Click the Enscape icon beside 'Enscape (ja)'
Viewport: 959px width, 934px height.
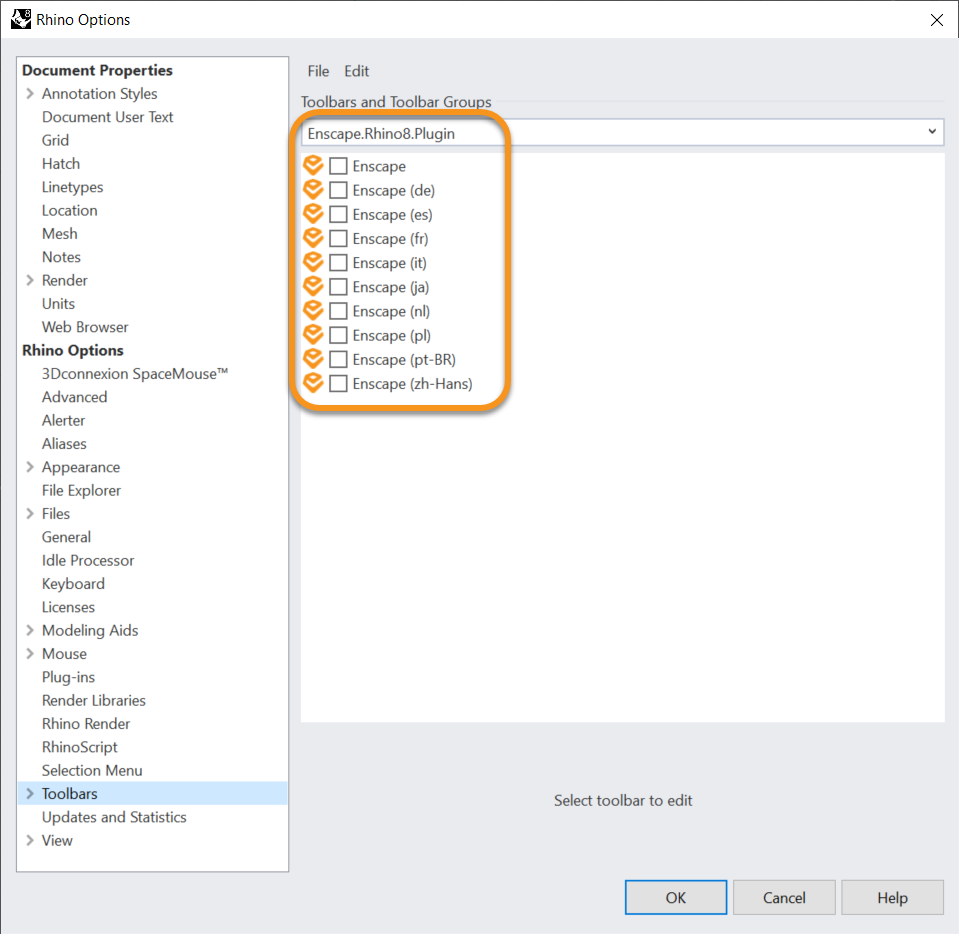point(313,286)
